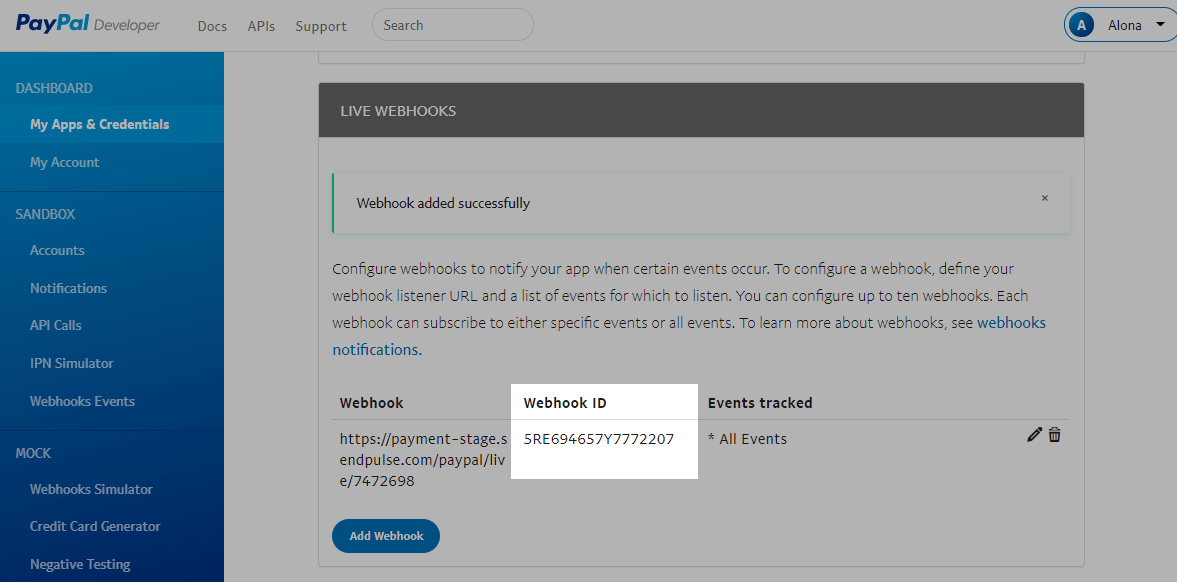Click the SANDBOX sidebar heading
This screenshot has width=1177, height=582.
pos(45,214)
